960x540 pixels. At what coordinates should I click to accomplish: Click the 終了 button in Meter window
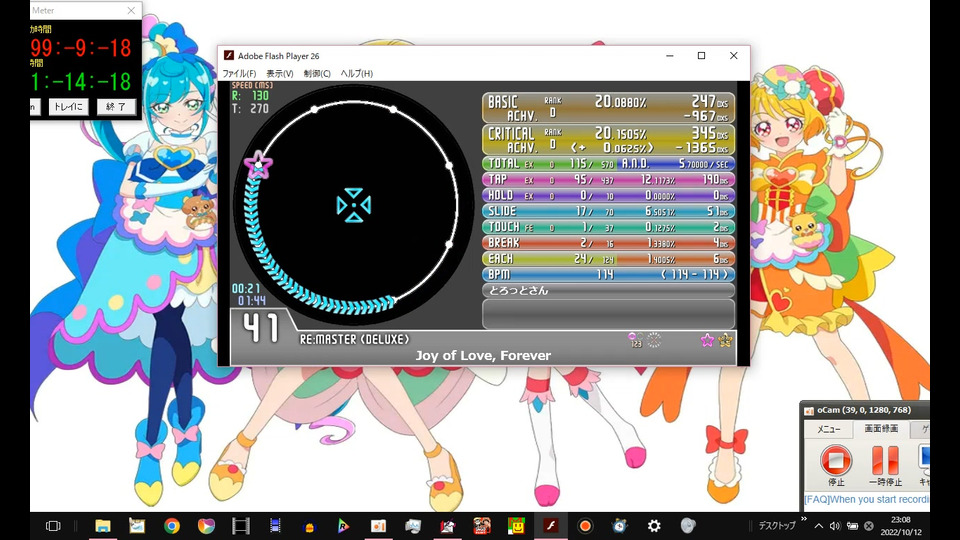pos(116,107)
